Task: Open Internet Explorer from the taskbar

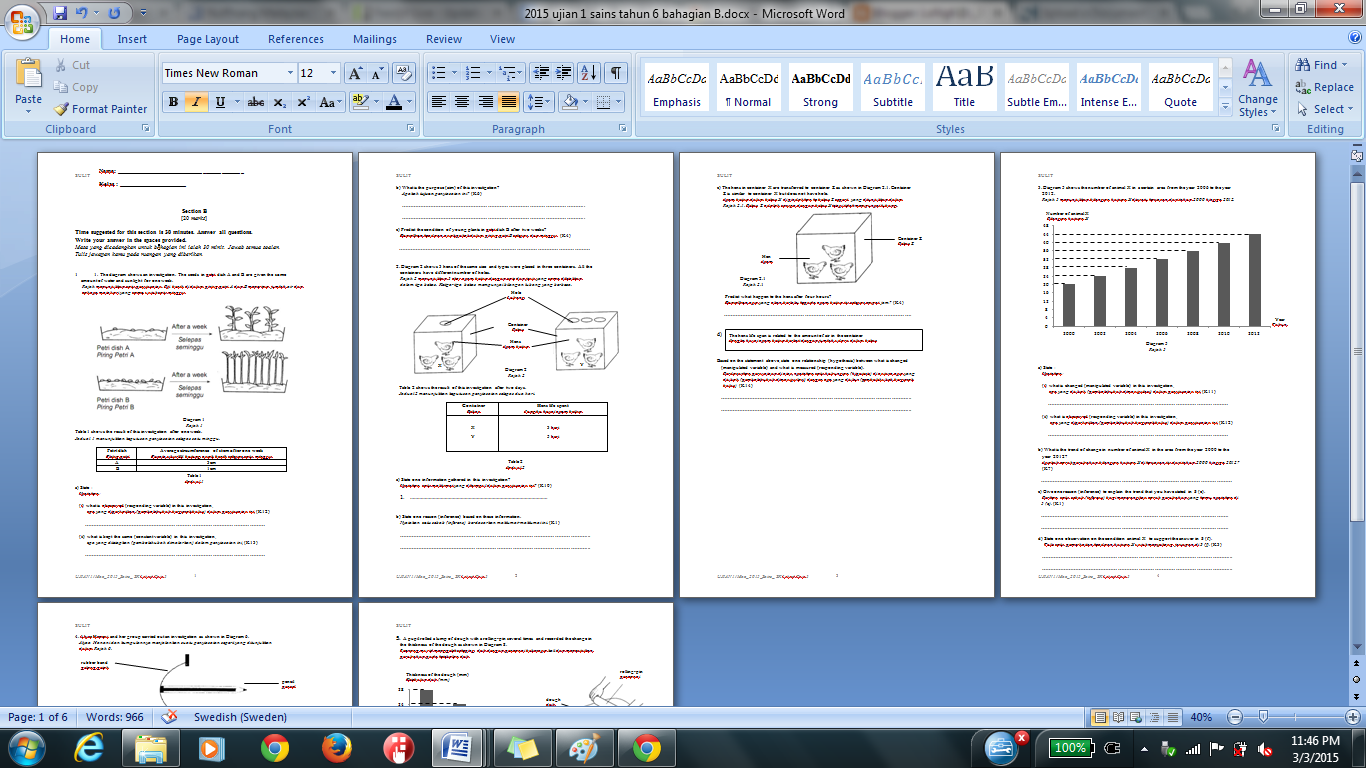Action: tap(88, 747)
